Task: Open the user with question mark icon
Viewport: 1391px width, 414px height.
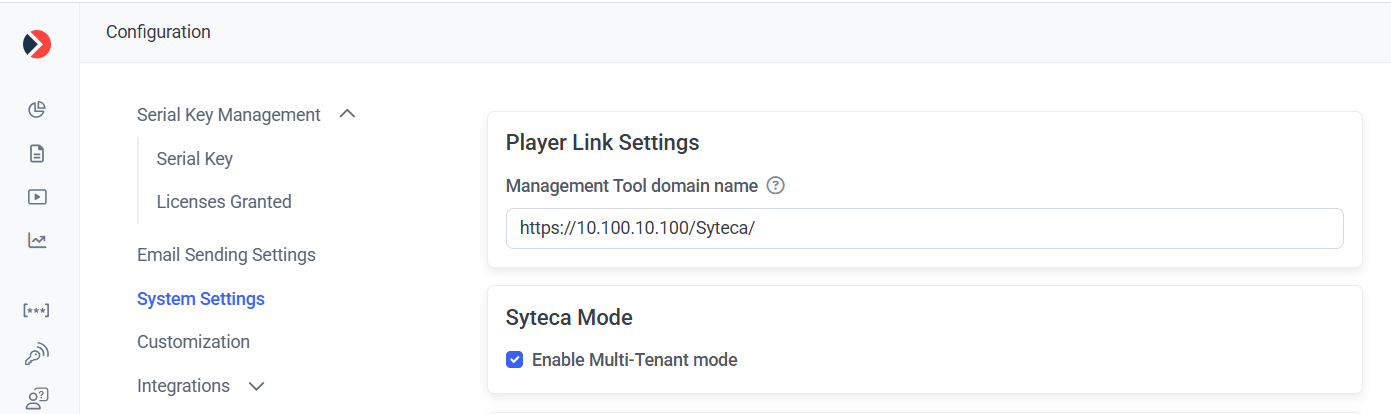Action: [37, 398]
